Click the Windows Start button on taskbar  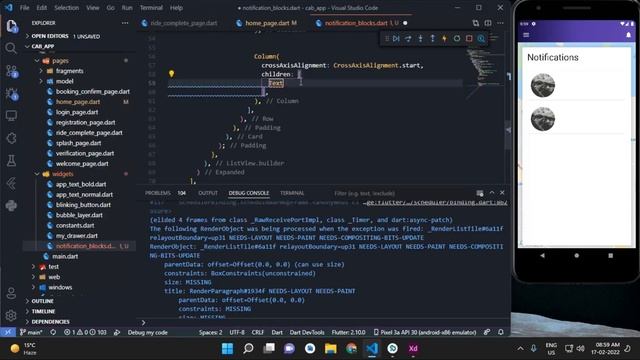point(227,348)
